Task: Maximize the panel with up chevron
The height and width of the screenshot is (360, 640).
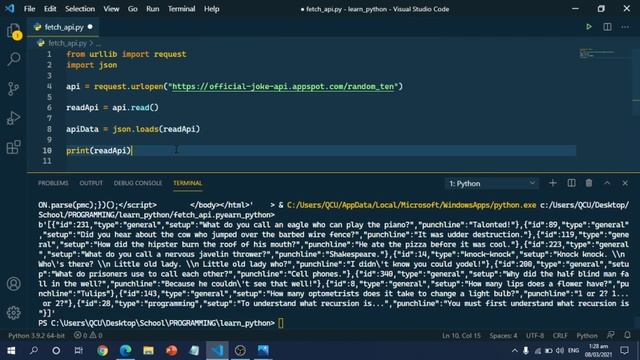Action: tap(607, 183)
